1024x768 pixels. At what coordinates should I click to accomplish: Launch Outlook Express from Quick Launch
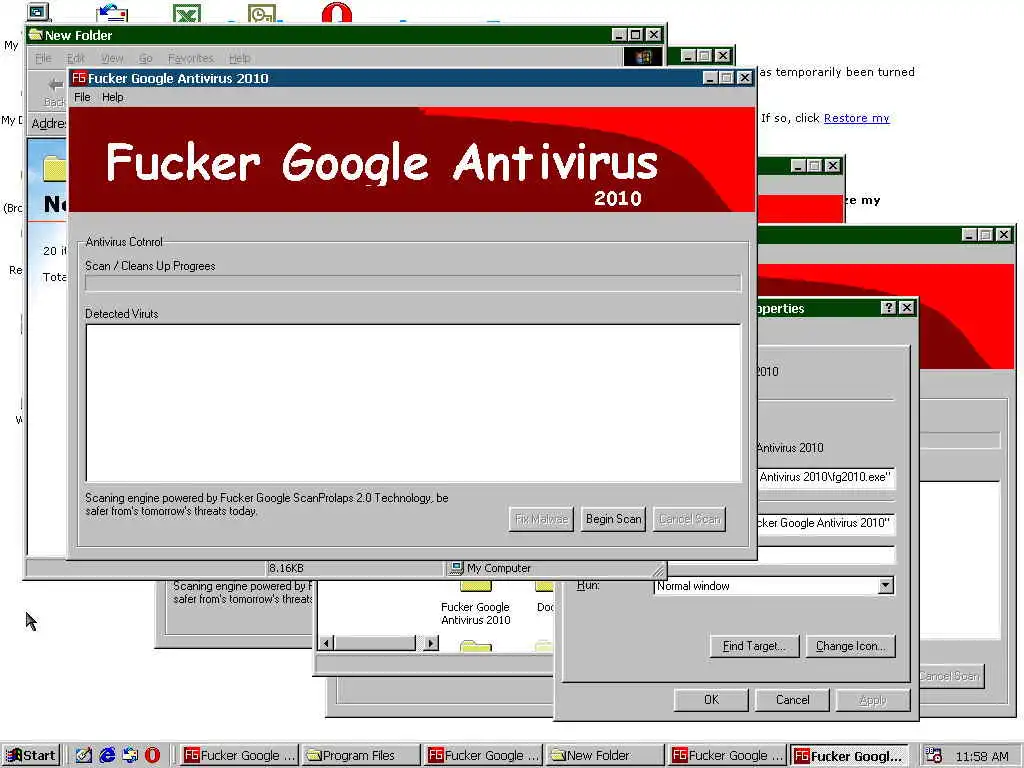click(130, 756)
